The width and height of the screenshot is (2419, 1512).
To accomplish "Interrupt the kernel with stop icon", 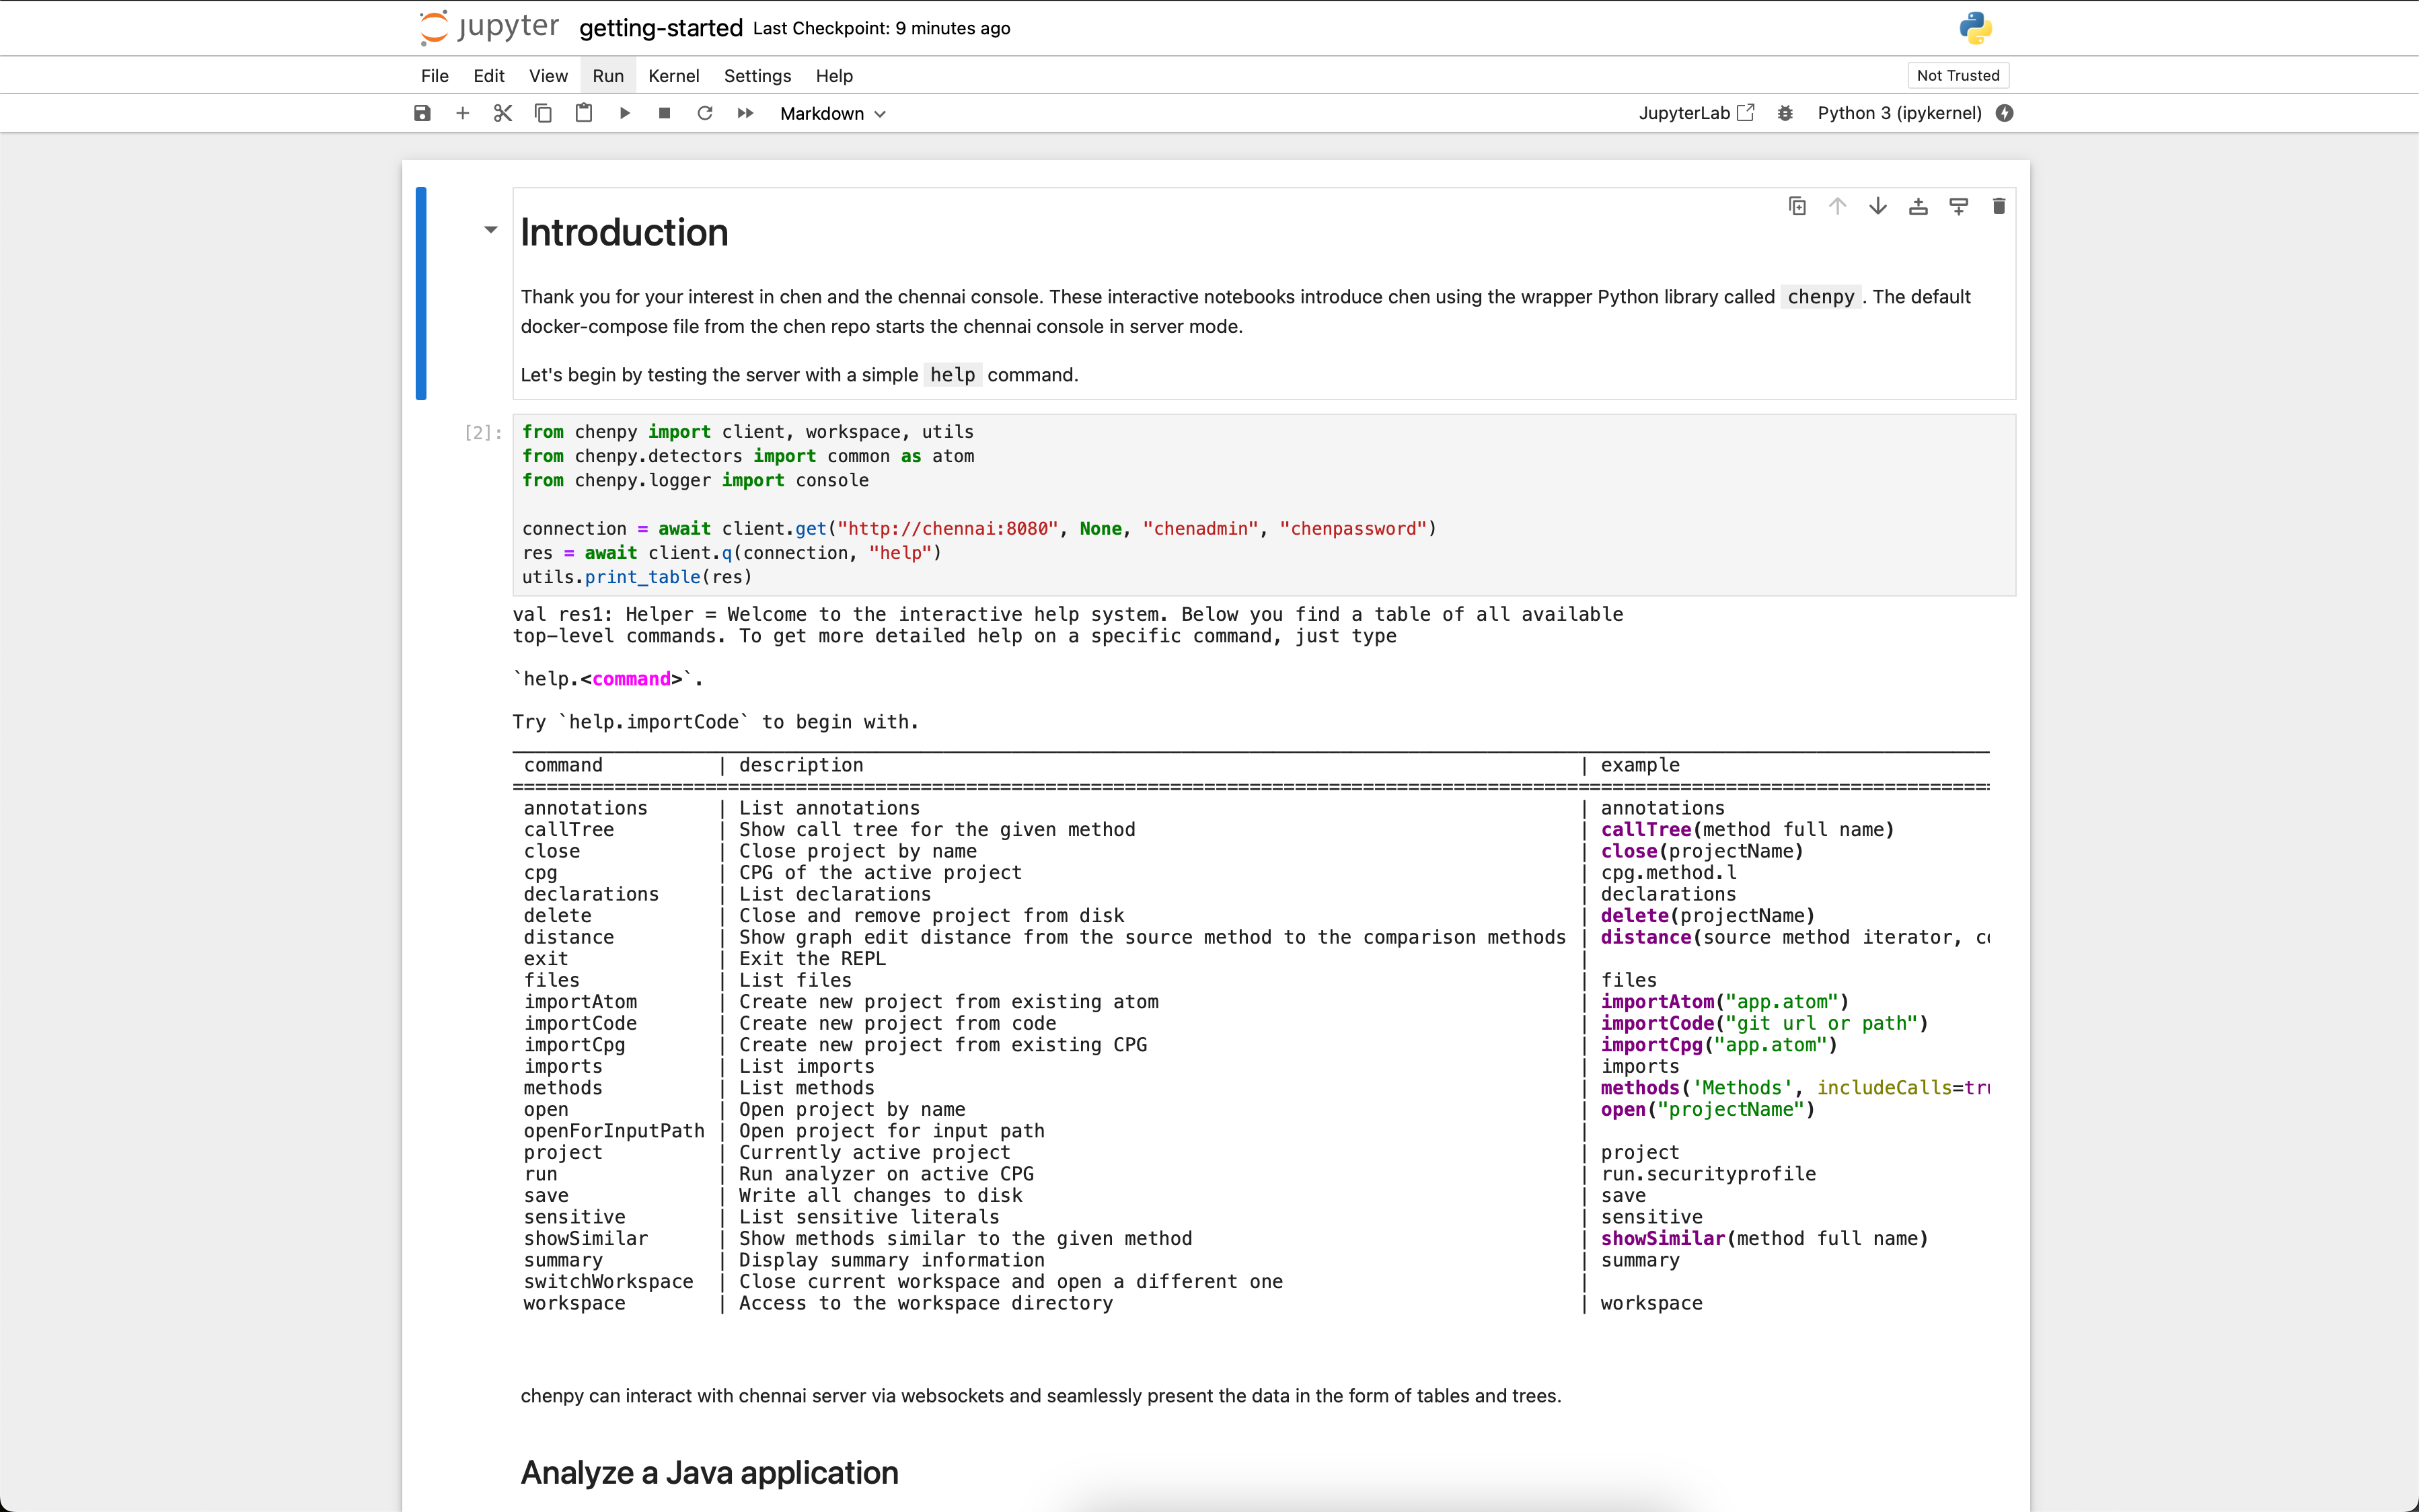I will (x=664, y=113).
